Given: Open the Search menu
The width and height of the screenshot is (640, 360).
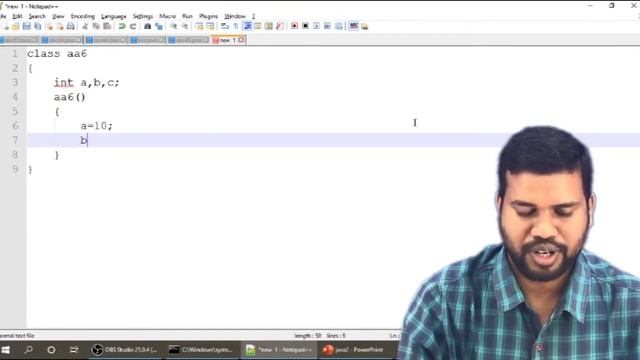Looking at the screenshot, I should (x=37, y=16).
